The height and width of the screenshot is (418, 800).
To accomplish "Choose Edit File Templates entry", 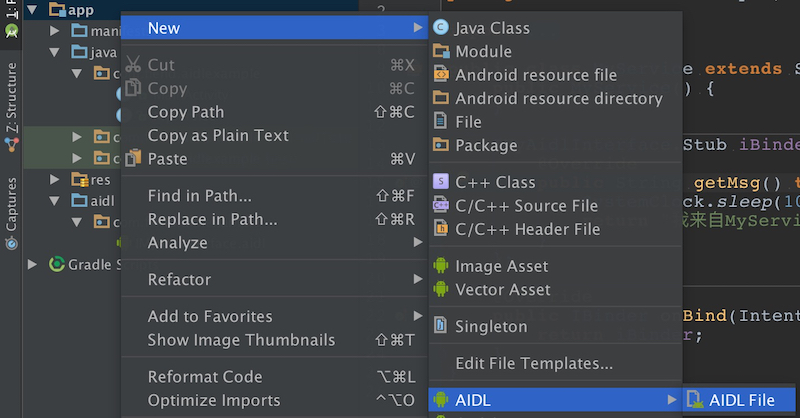I will 555,363.
